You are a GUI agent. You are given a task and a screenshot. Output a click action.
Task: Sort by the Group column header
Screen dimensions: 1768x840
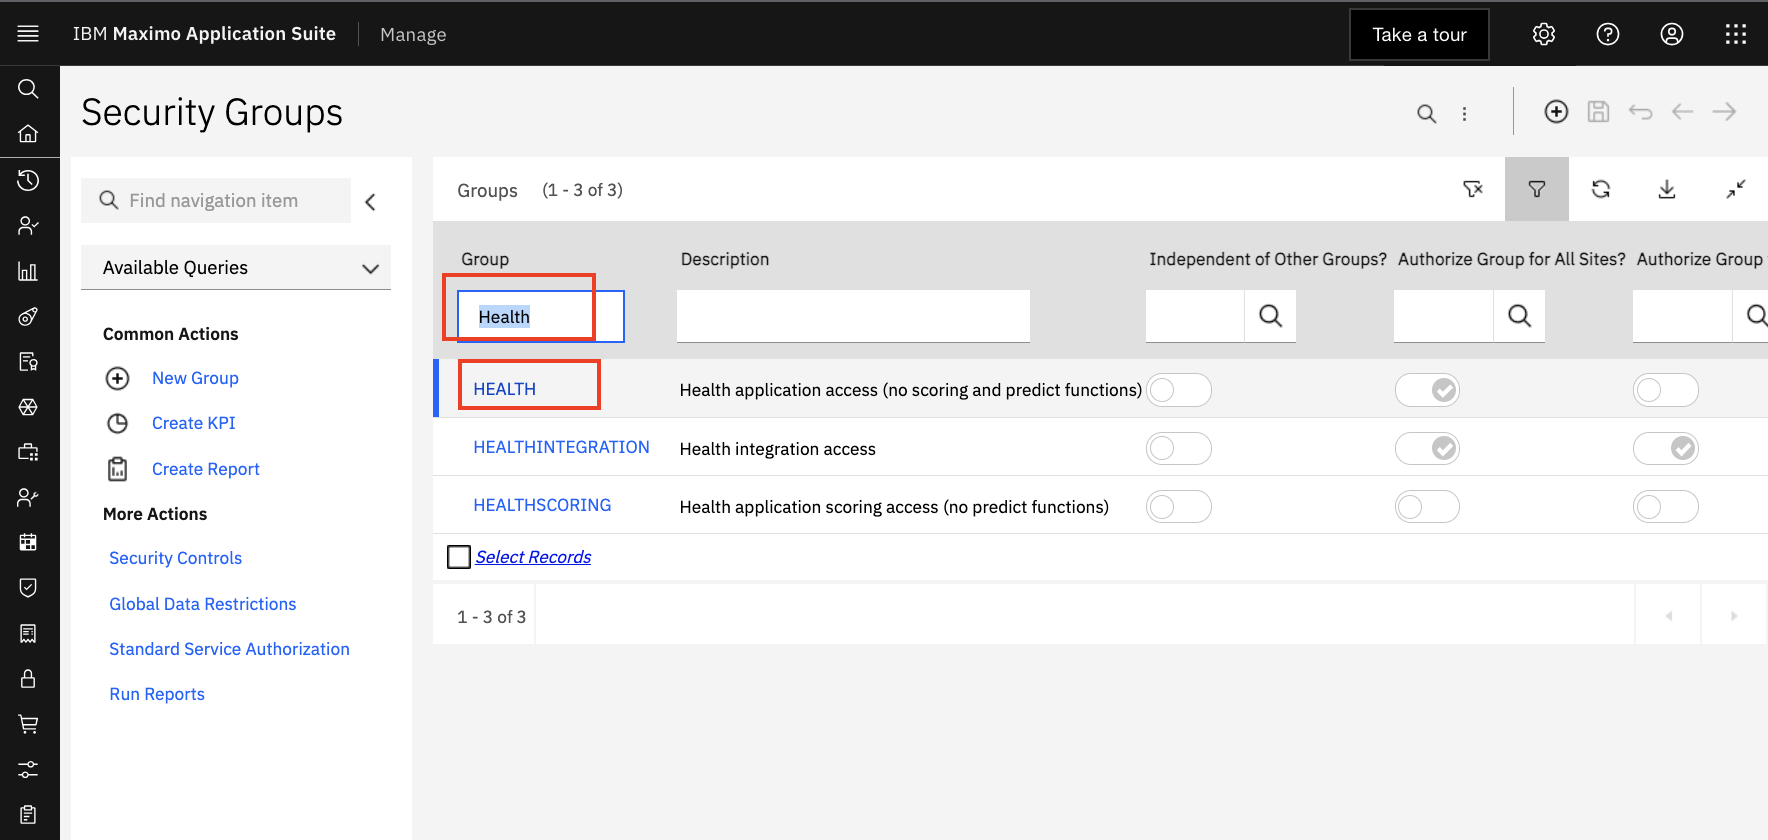coord(485,259)
